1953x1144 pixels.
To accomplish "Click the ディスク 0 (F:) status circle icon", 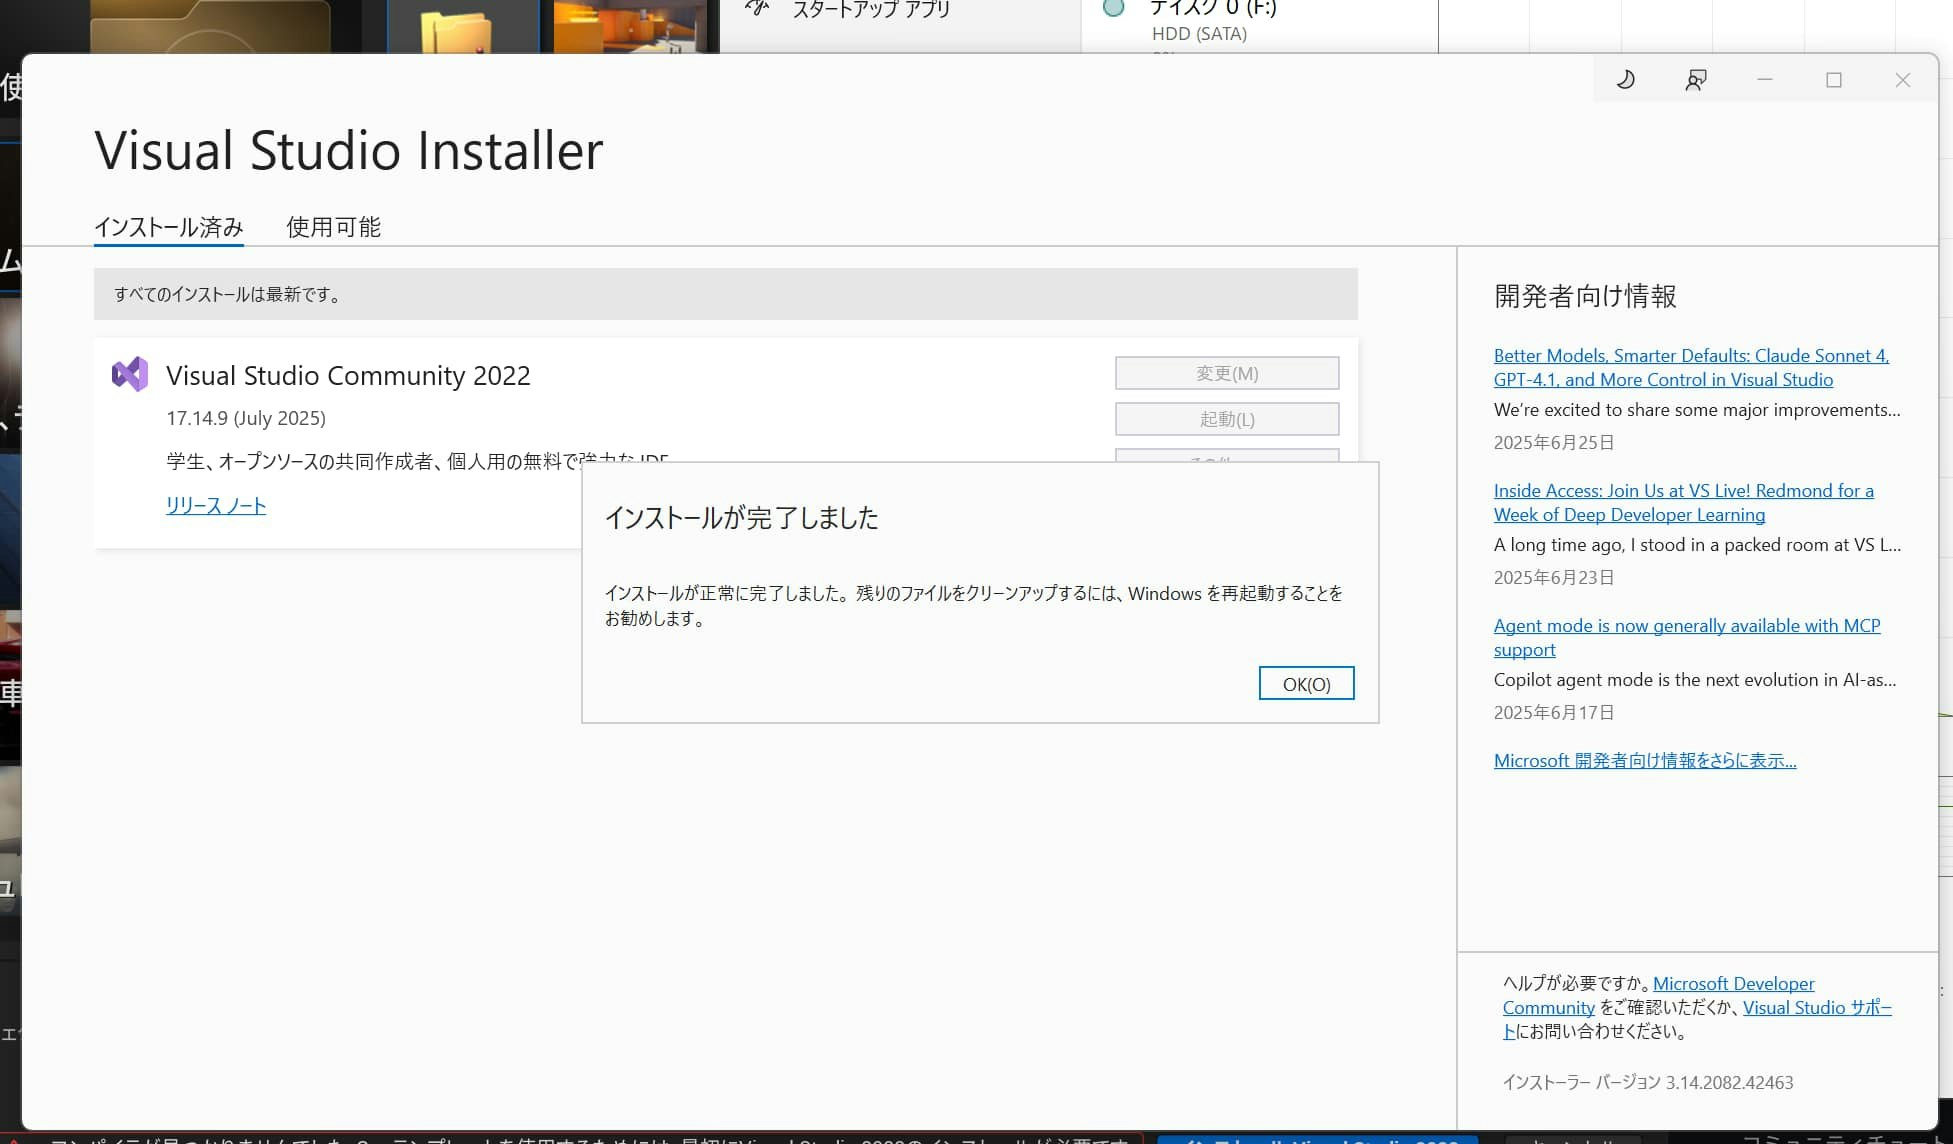I will coord(1113,8).
